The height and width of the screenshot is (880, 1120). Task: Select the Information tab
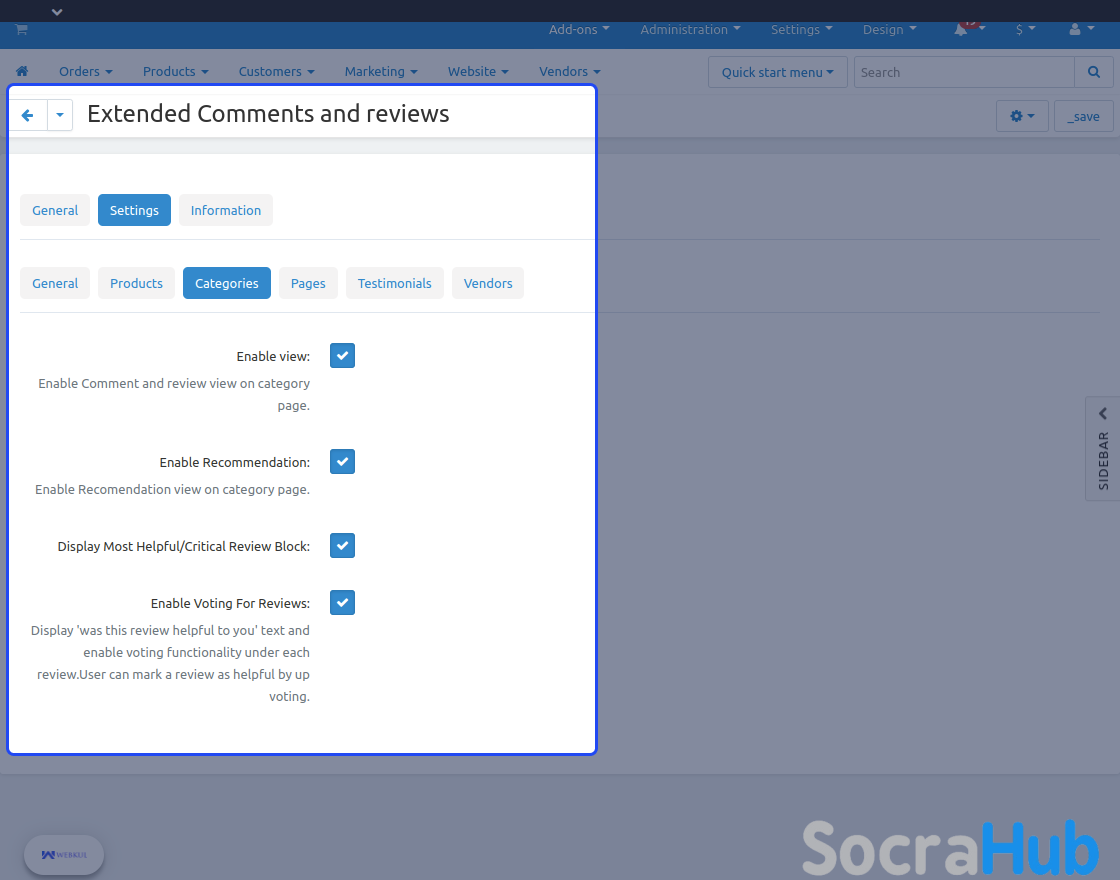tap(225, 210)
